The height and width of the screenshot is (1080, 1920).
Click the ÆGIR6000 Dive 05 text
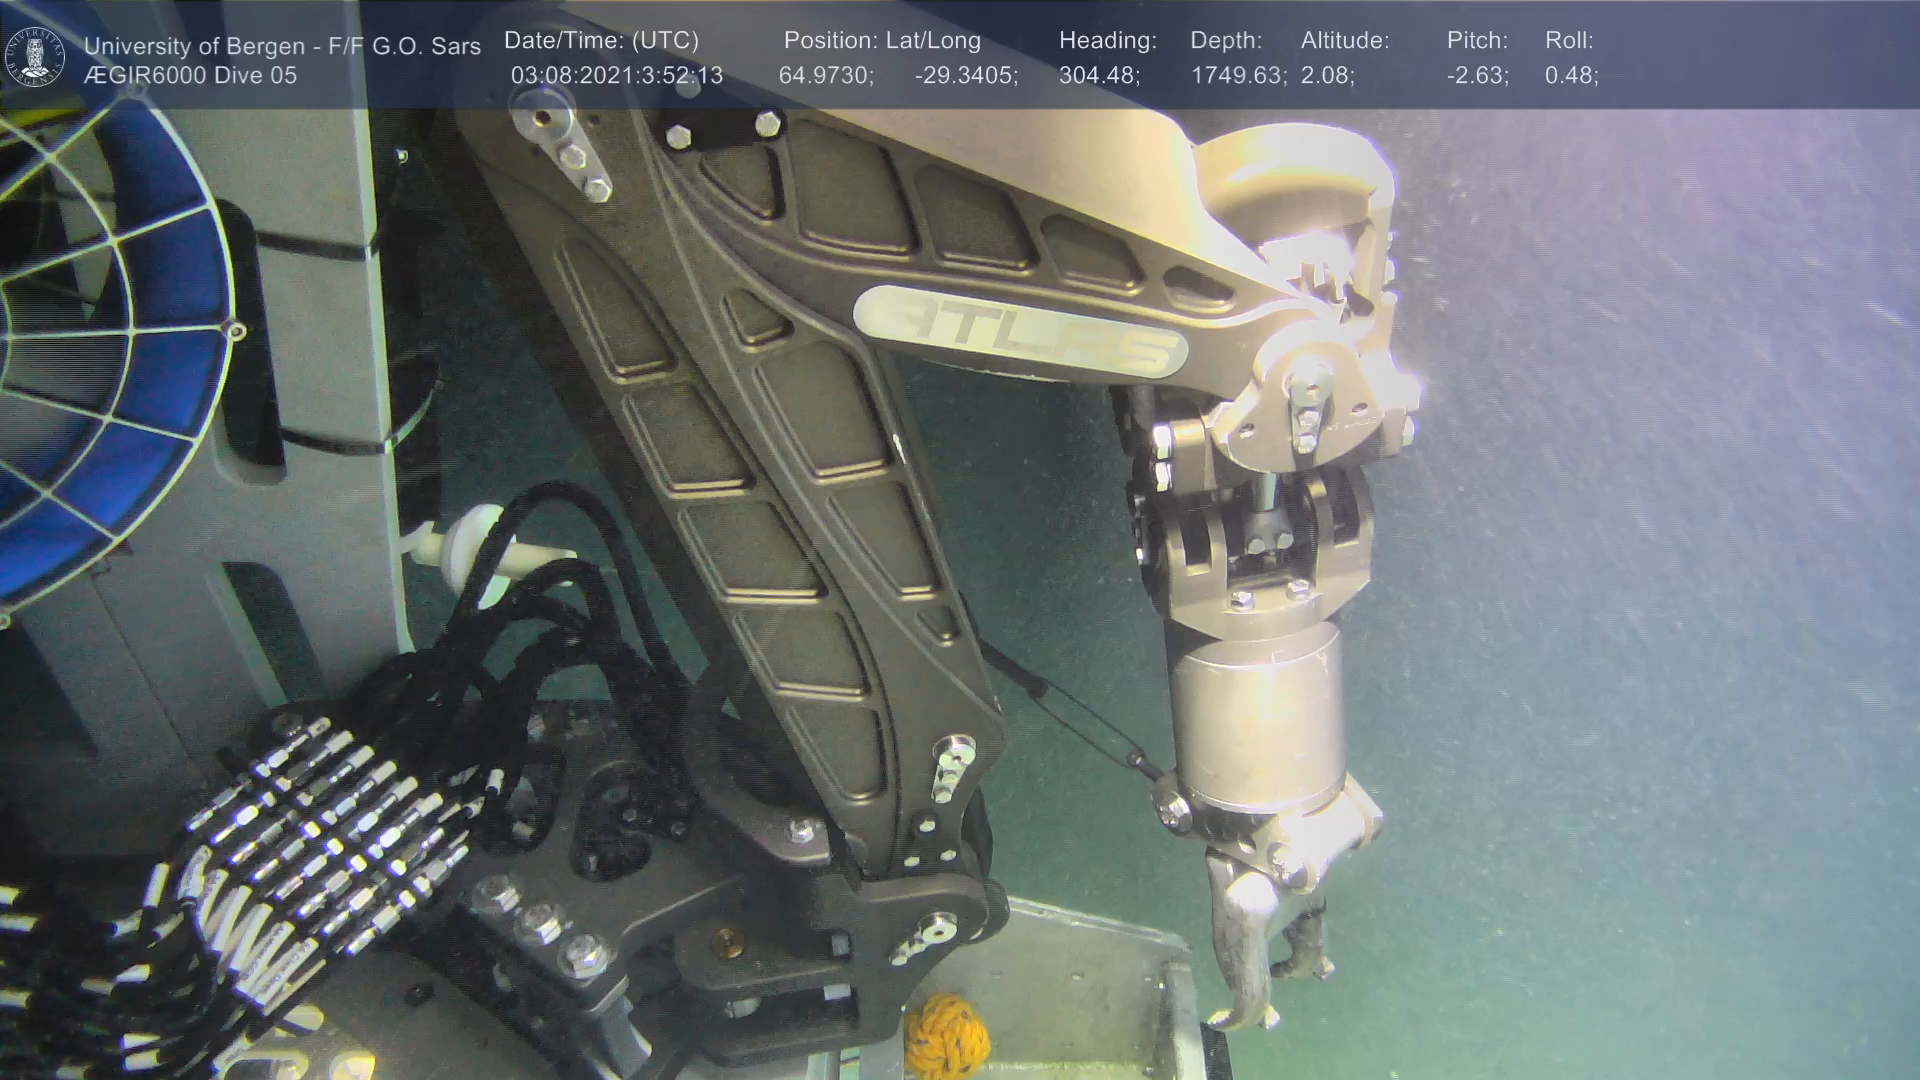(x=190, y=76)
